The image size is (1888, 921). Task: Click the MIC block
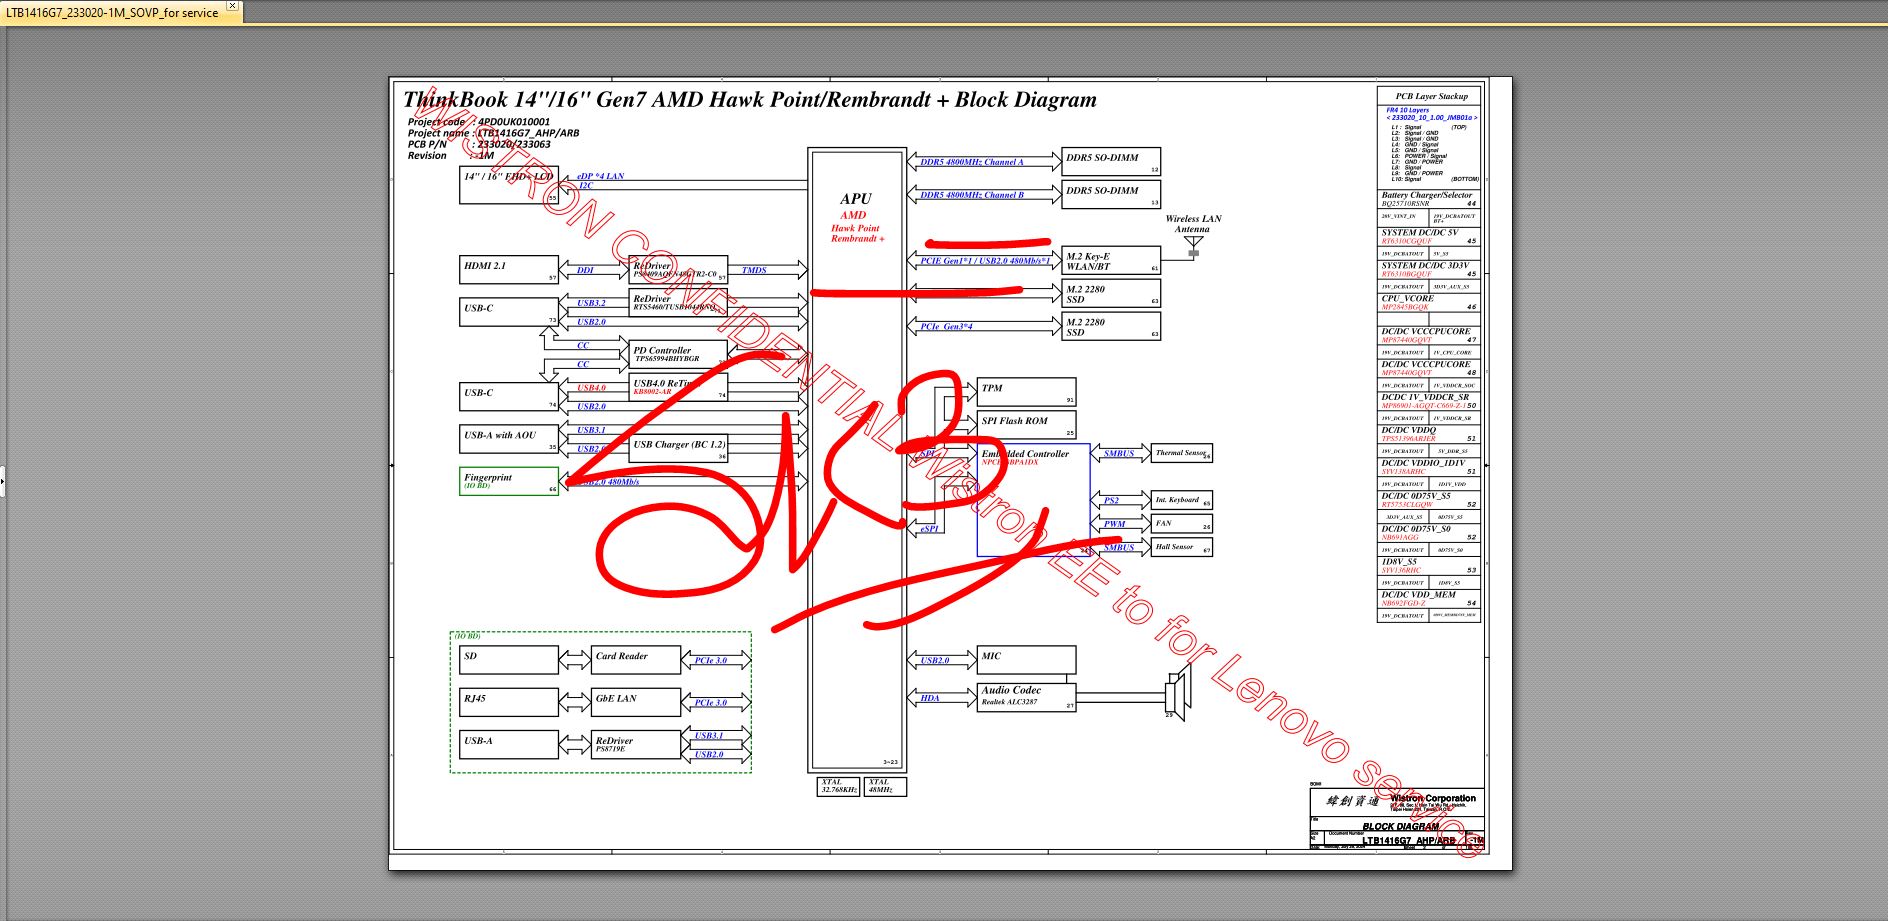tap(1026, 660)
